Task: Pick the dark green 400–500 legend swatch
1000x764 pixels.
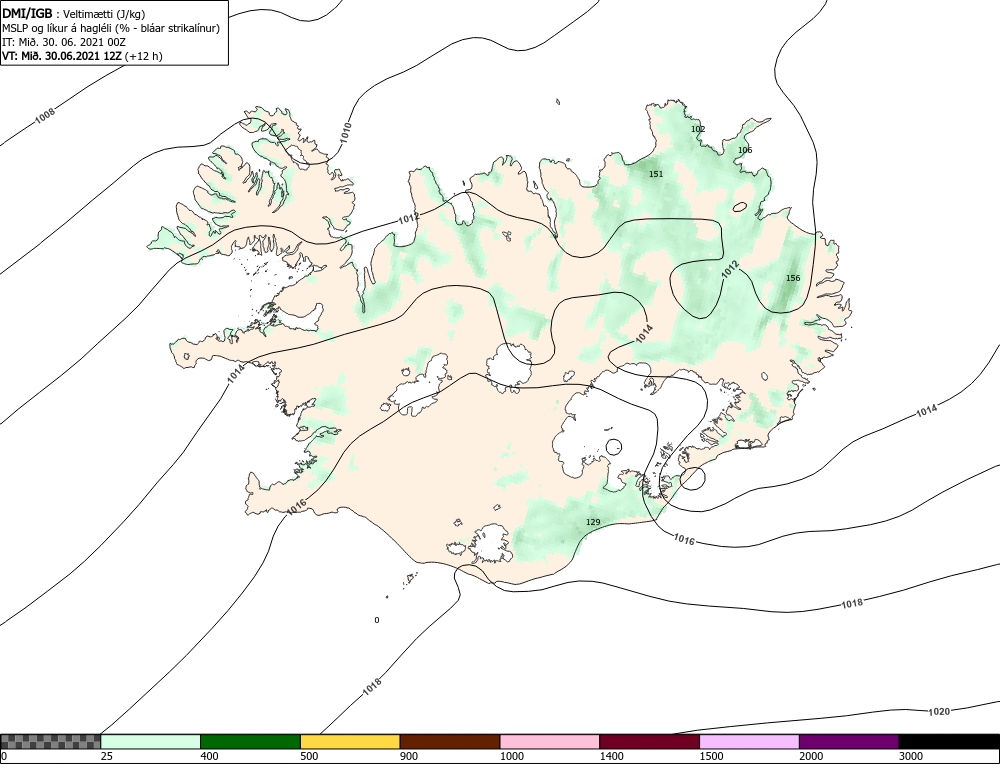Action: click(x=250, y=741)
